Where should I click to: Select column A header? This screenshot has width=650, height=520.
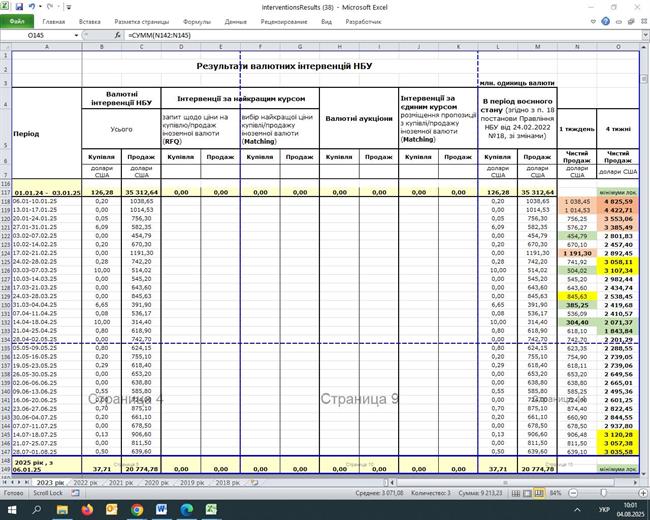click(47, 47)
